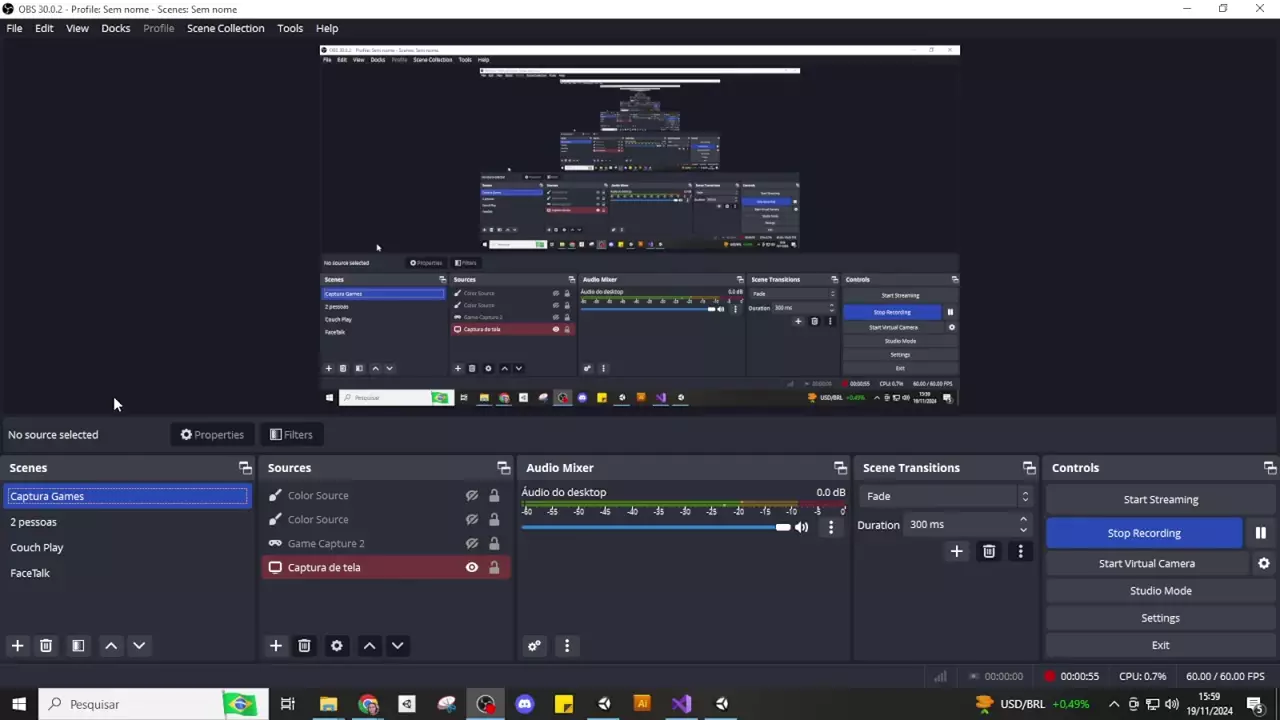Open the Scene Collection menu
The image size is (1280, 720).
pyautogui.click(x=225, y=28)
